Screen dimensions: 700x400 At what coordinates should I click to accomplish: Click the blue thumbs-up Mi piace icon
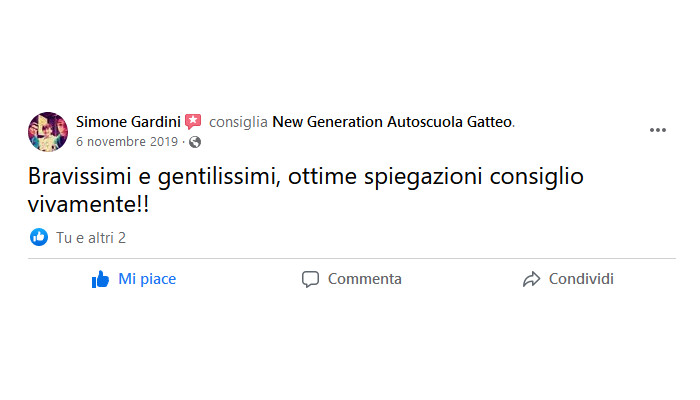[x=100, y=279]
